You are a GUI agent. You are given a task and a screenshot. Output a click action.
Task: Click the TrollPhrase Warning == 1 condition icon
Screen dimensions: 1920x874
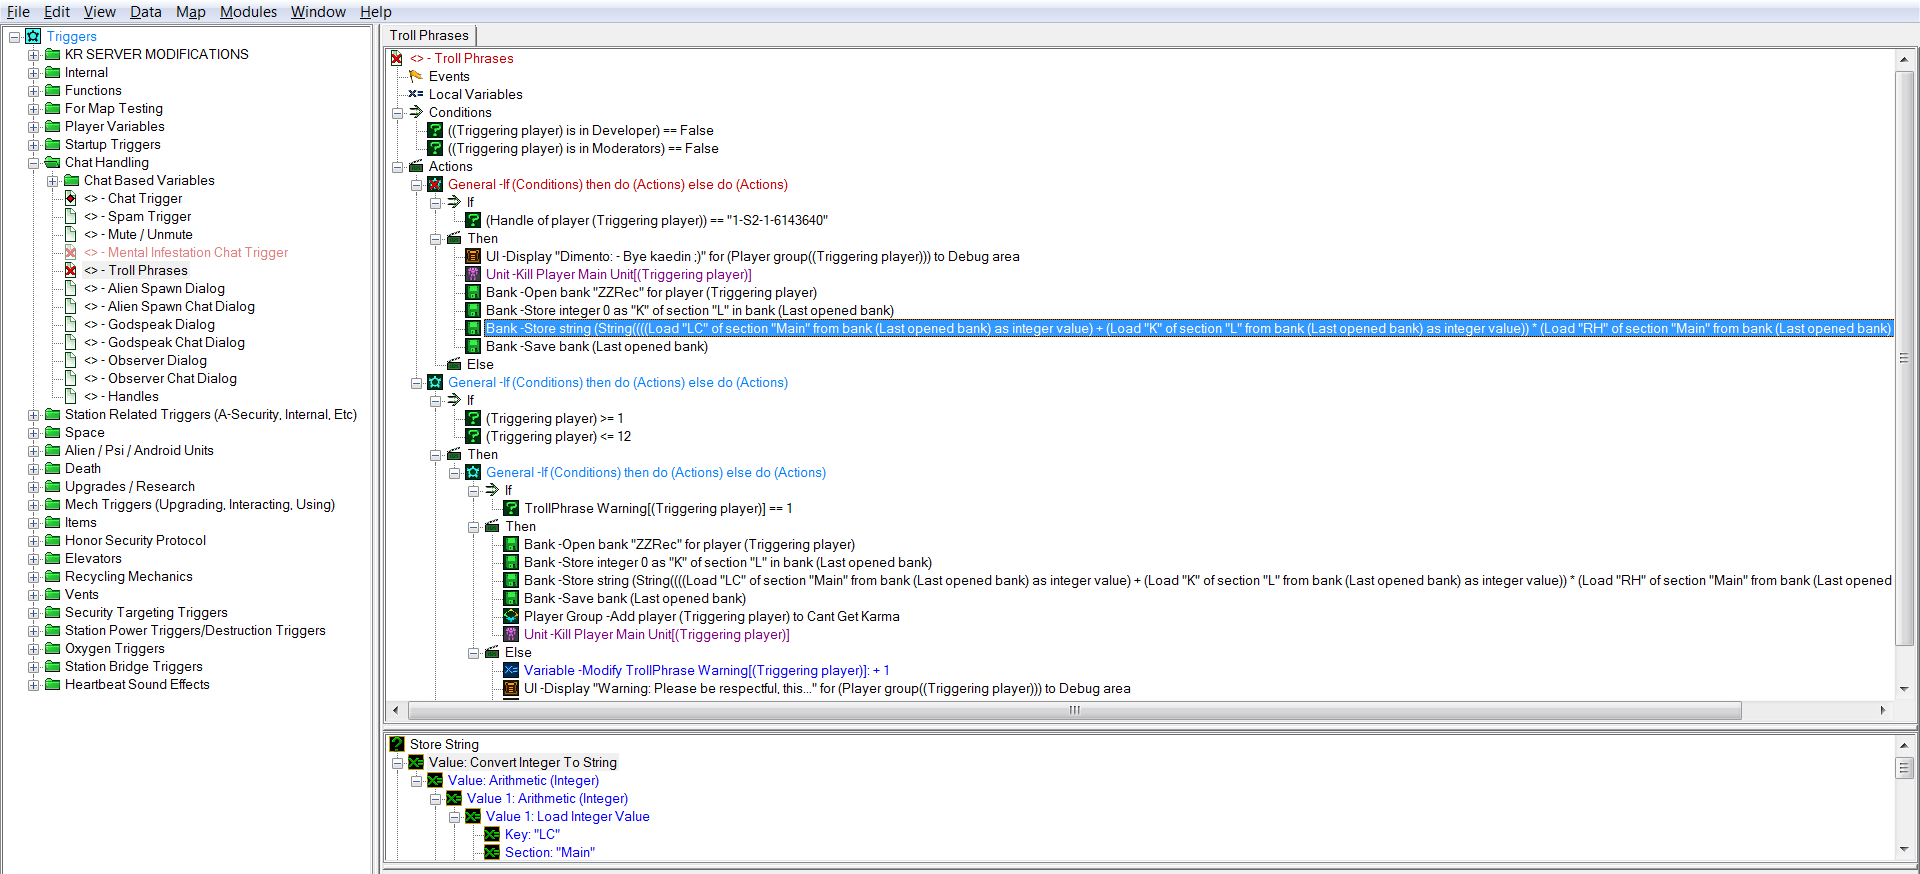(511, 508)
